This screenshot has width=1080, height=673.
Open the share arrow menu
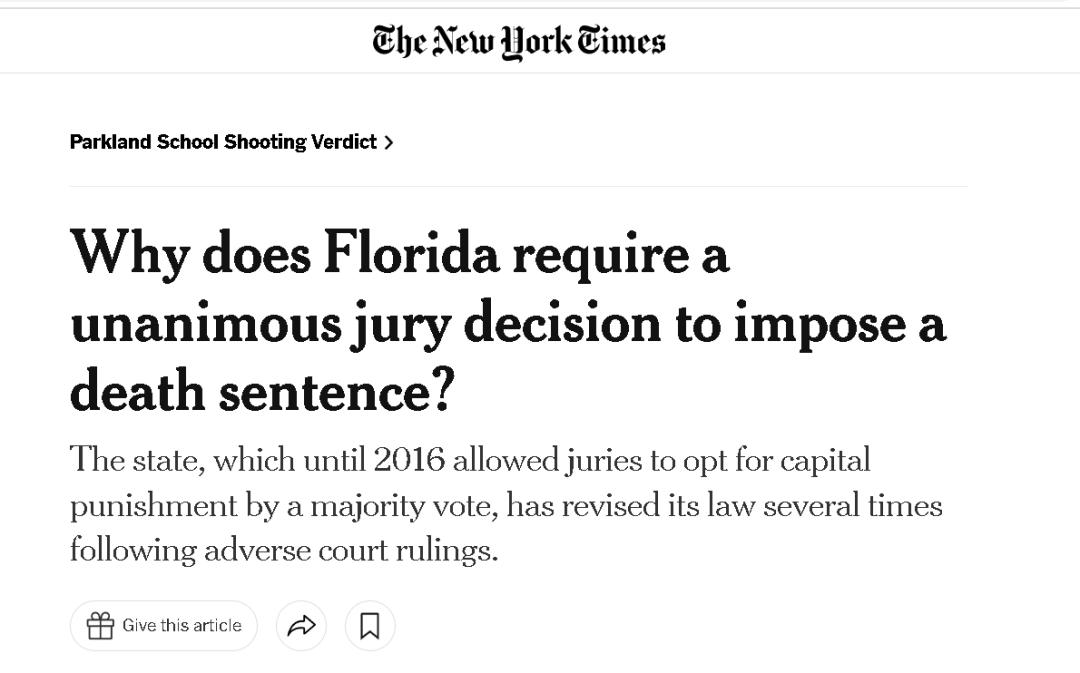(x=301, y=626)
